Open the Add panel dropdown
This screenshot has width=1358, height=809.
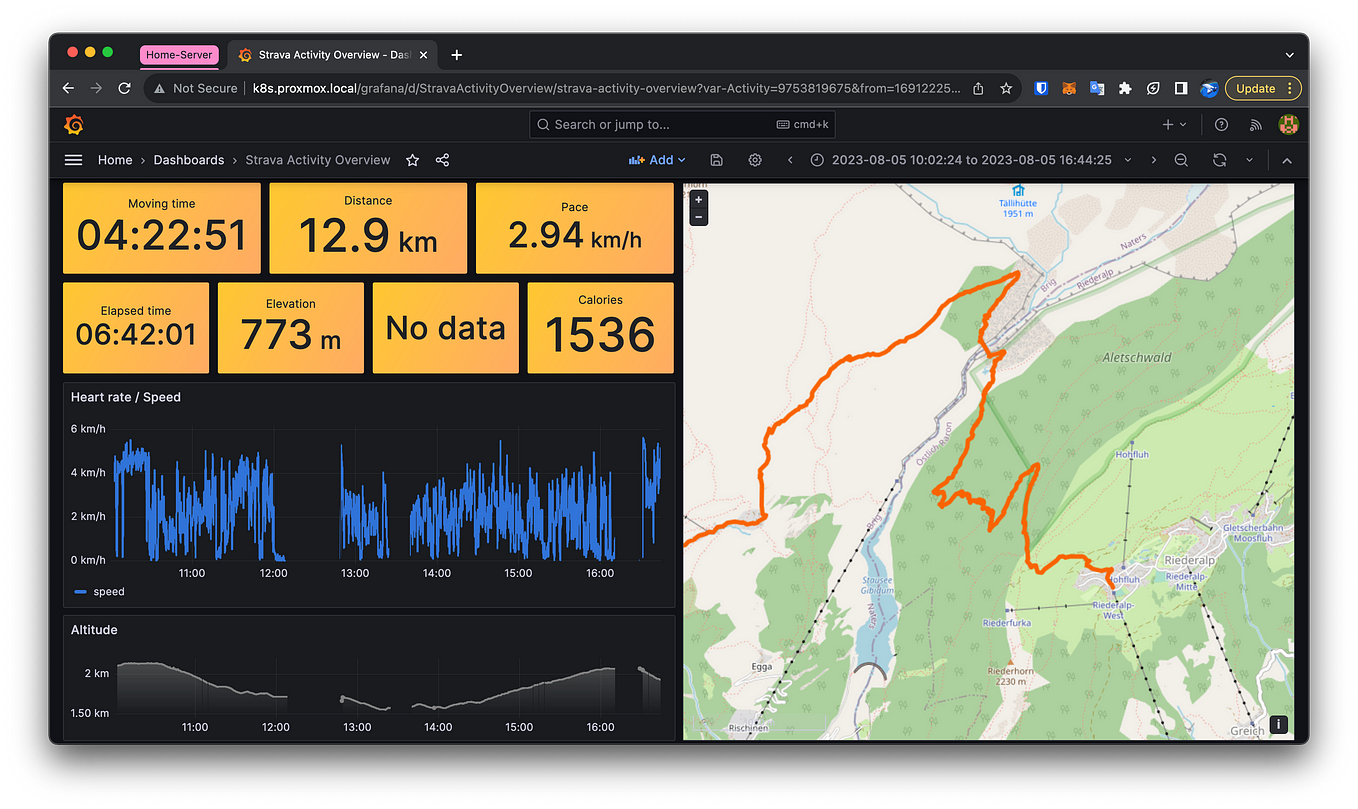pyautogui.click(x=657, y=160)
